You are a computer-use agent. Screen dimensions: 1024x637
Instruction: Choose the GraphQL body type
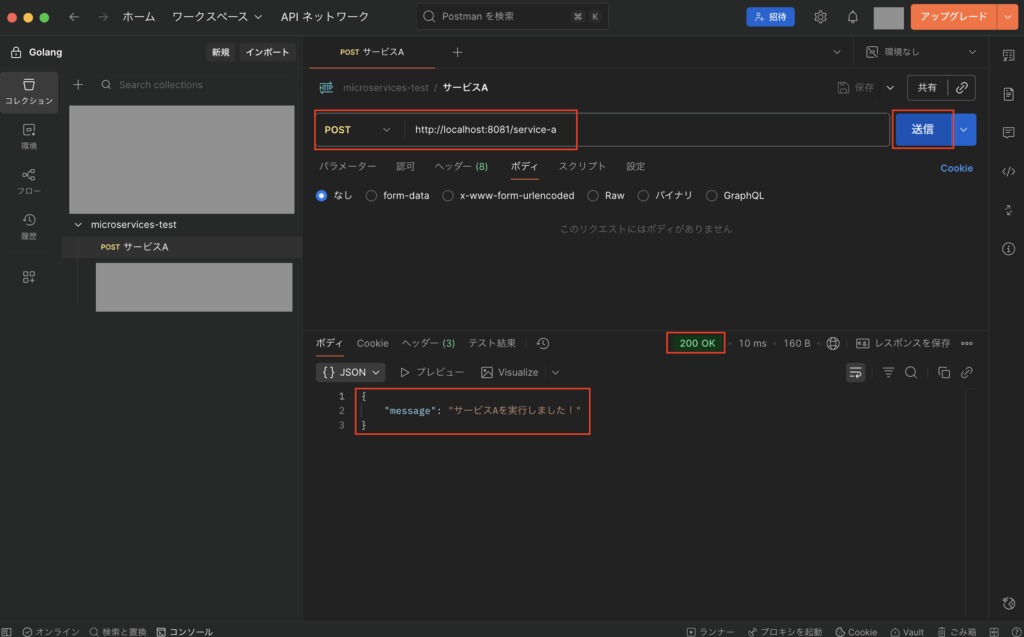tap(713, 196)
